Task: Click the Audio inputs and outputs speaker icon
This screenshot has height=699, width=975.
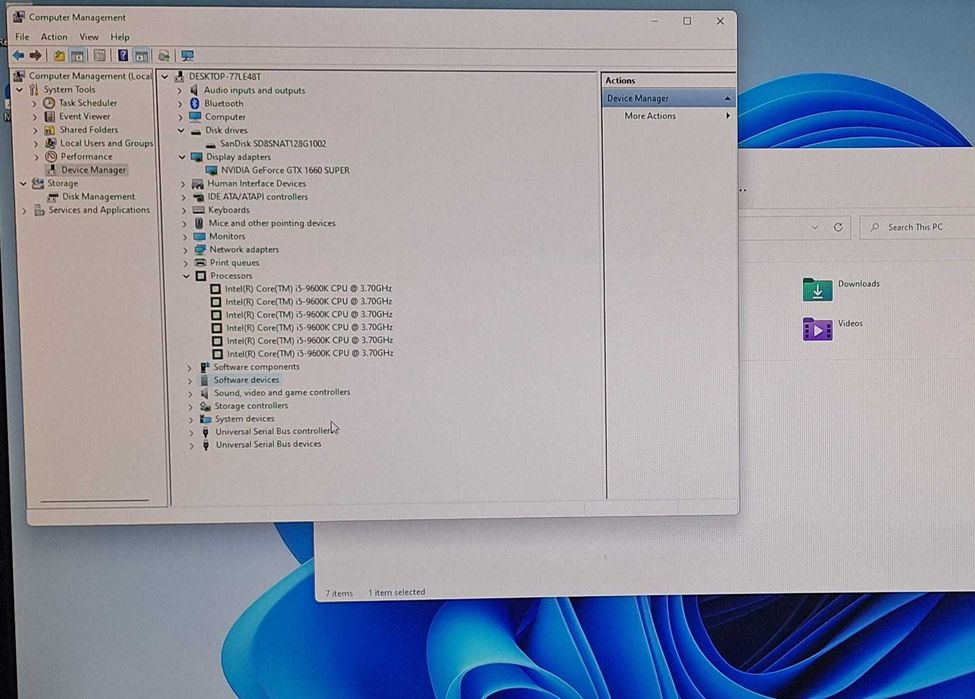Action: (194, 90)
